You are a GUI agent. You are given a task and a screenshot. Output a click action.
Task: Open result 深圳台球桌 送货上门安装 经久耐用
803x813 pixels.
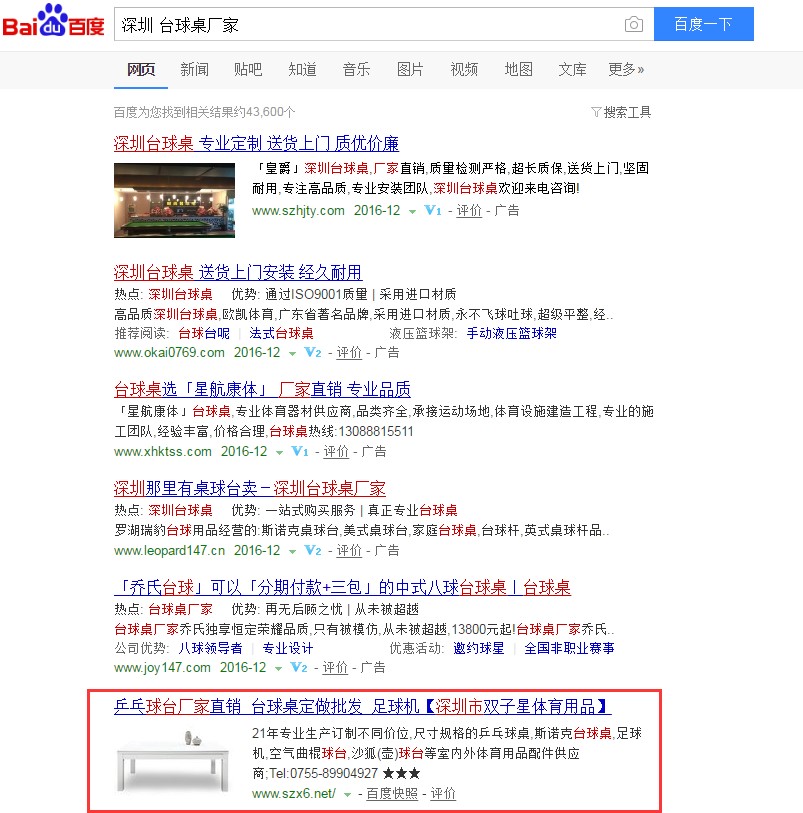[x=238, y=273]
